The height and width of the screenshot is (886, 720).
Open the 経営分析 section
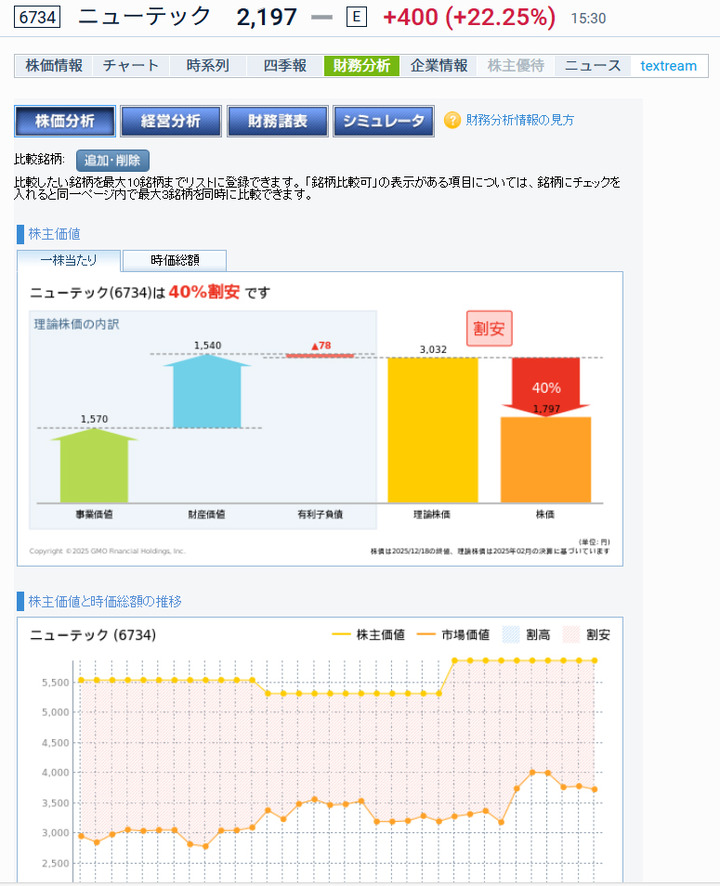click(x=171, y=121)
